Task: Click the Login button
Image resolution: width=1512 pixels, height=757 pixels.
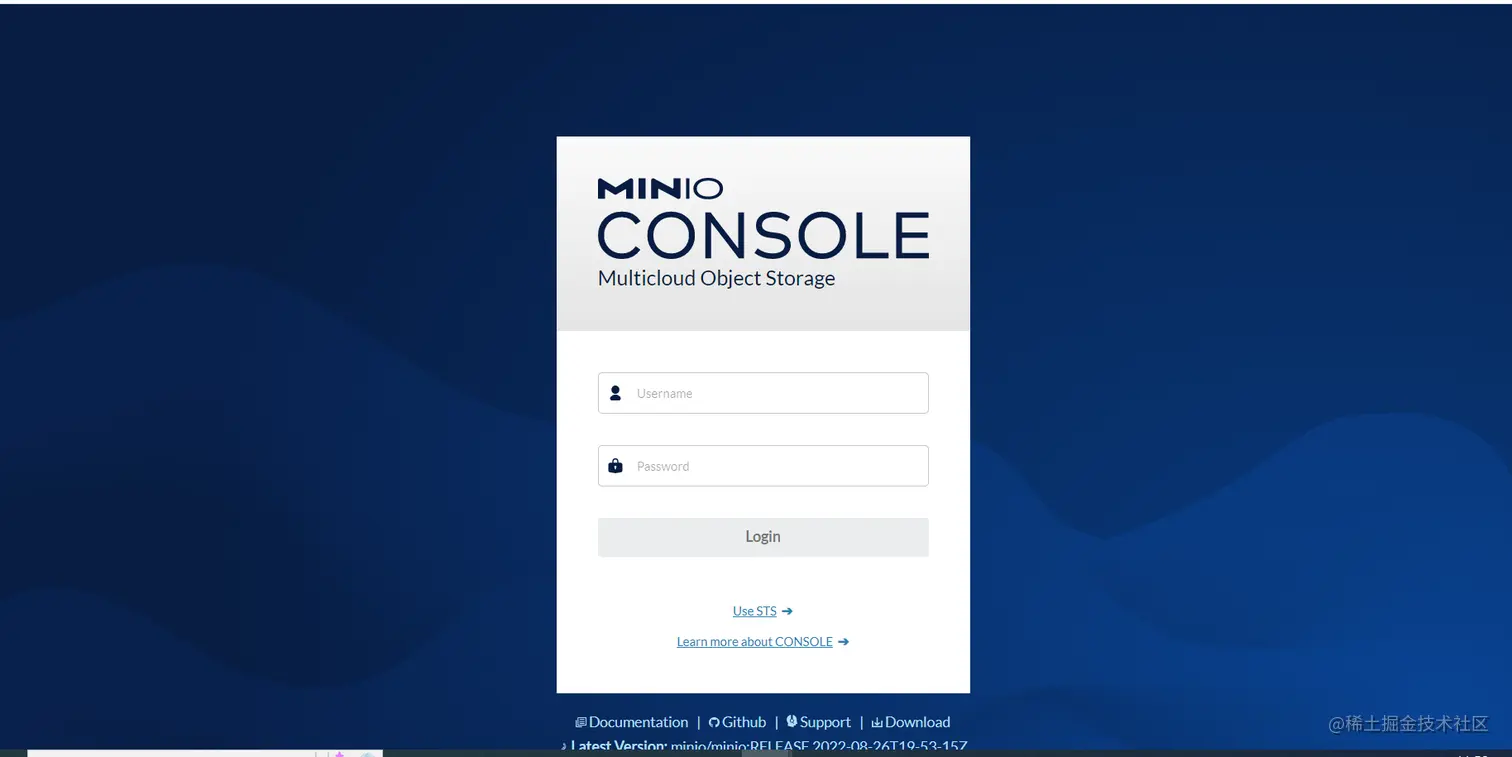Action: click(763, 537)
